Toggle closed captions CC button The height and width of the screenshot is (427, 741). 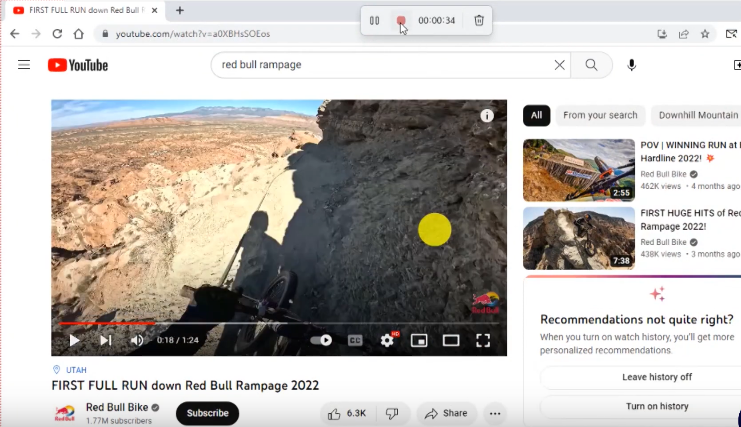[x=354, y=340]
